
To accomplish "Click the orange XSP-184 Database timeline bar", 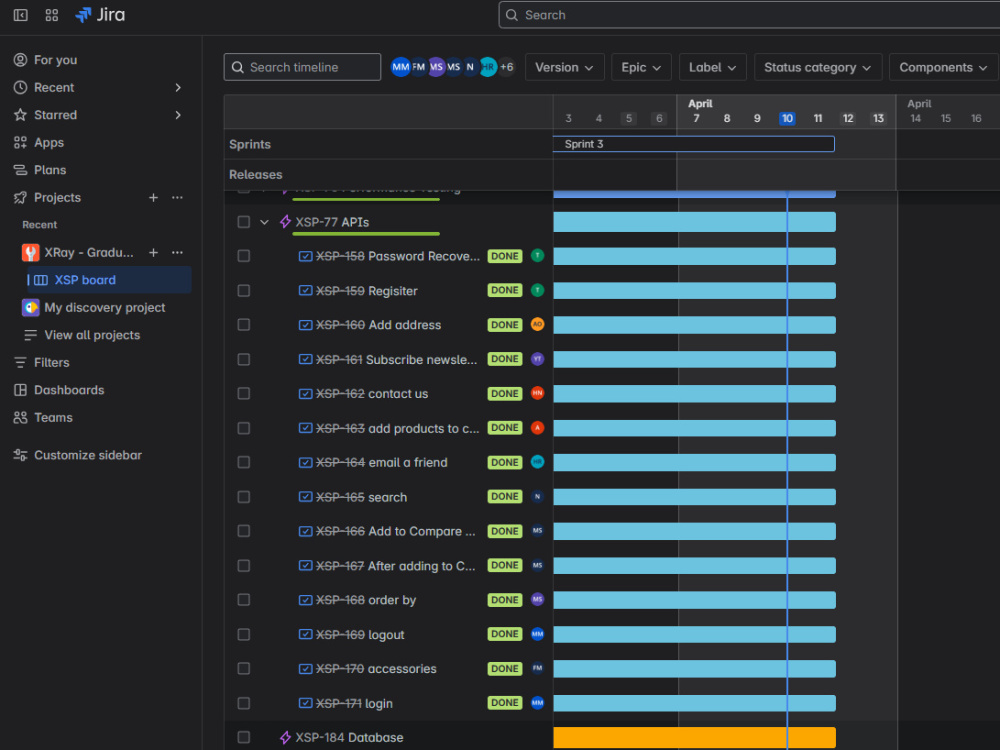I will [695, 737].
